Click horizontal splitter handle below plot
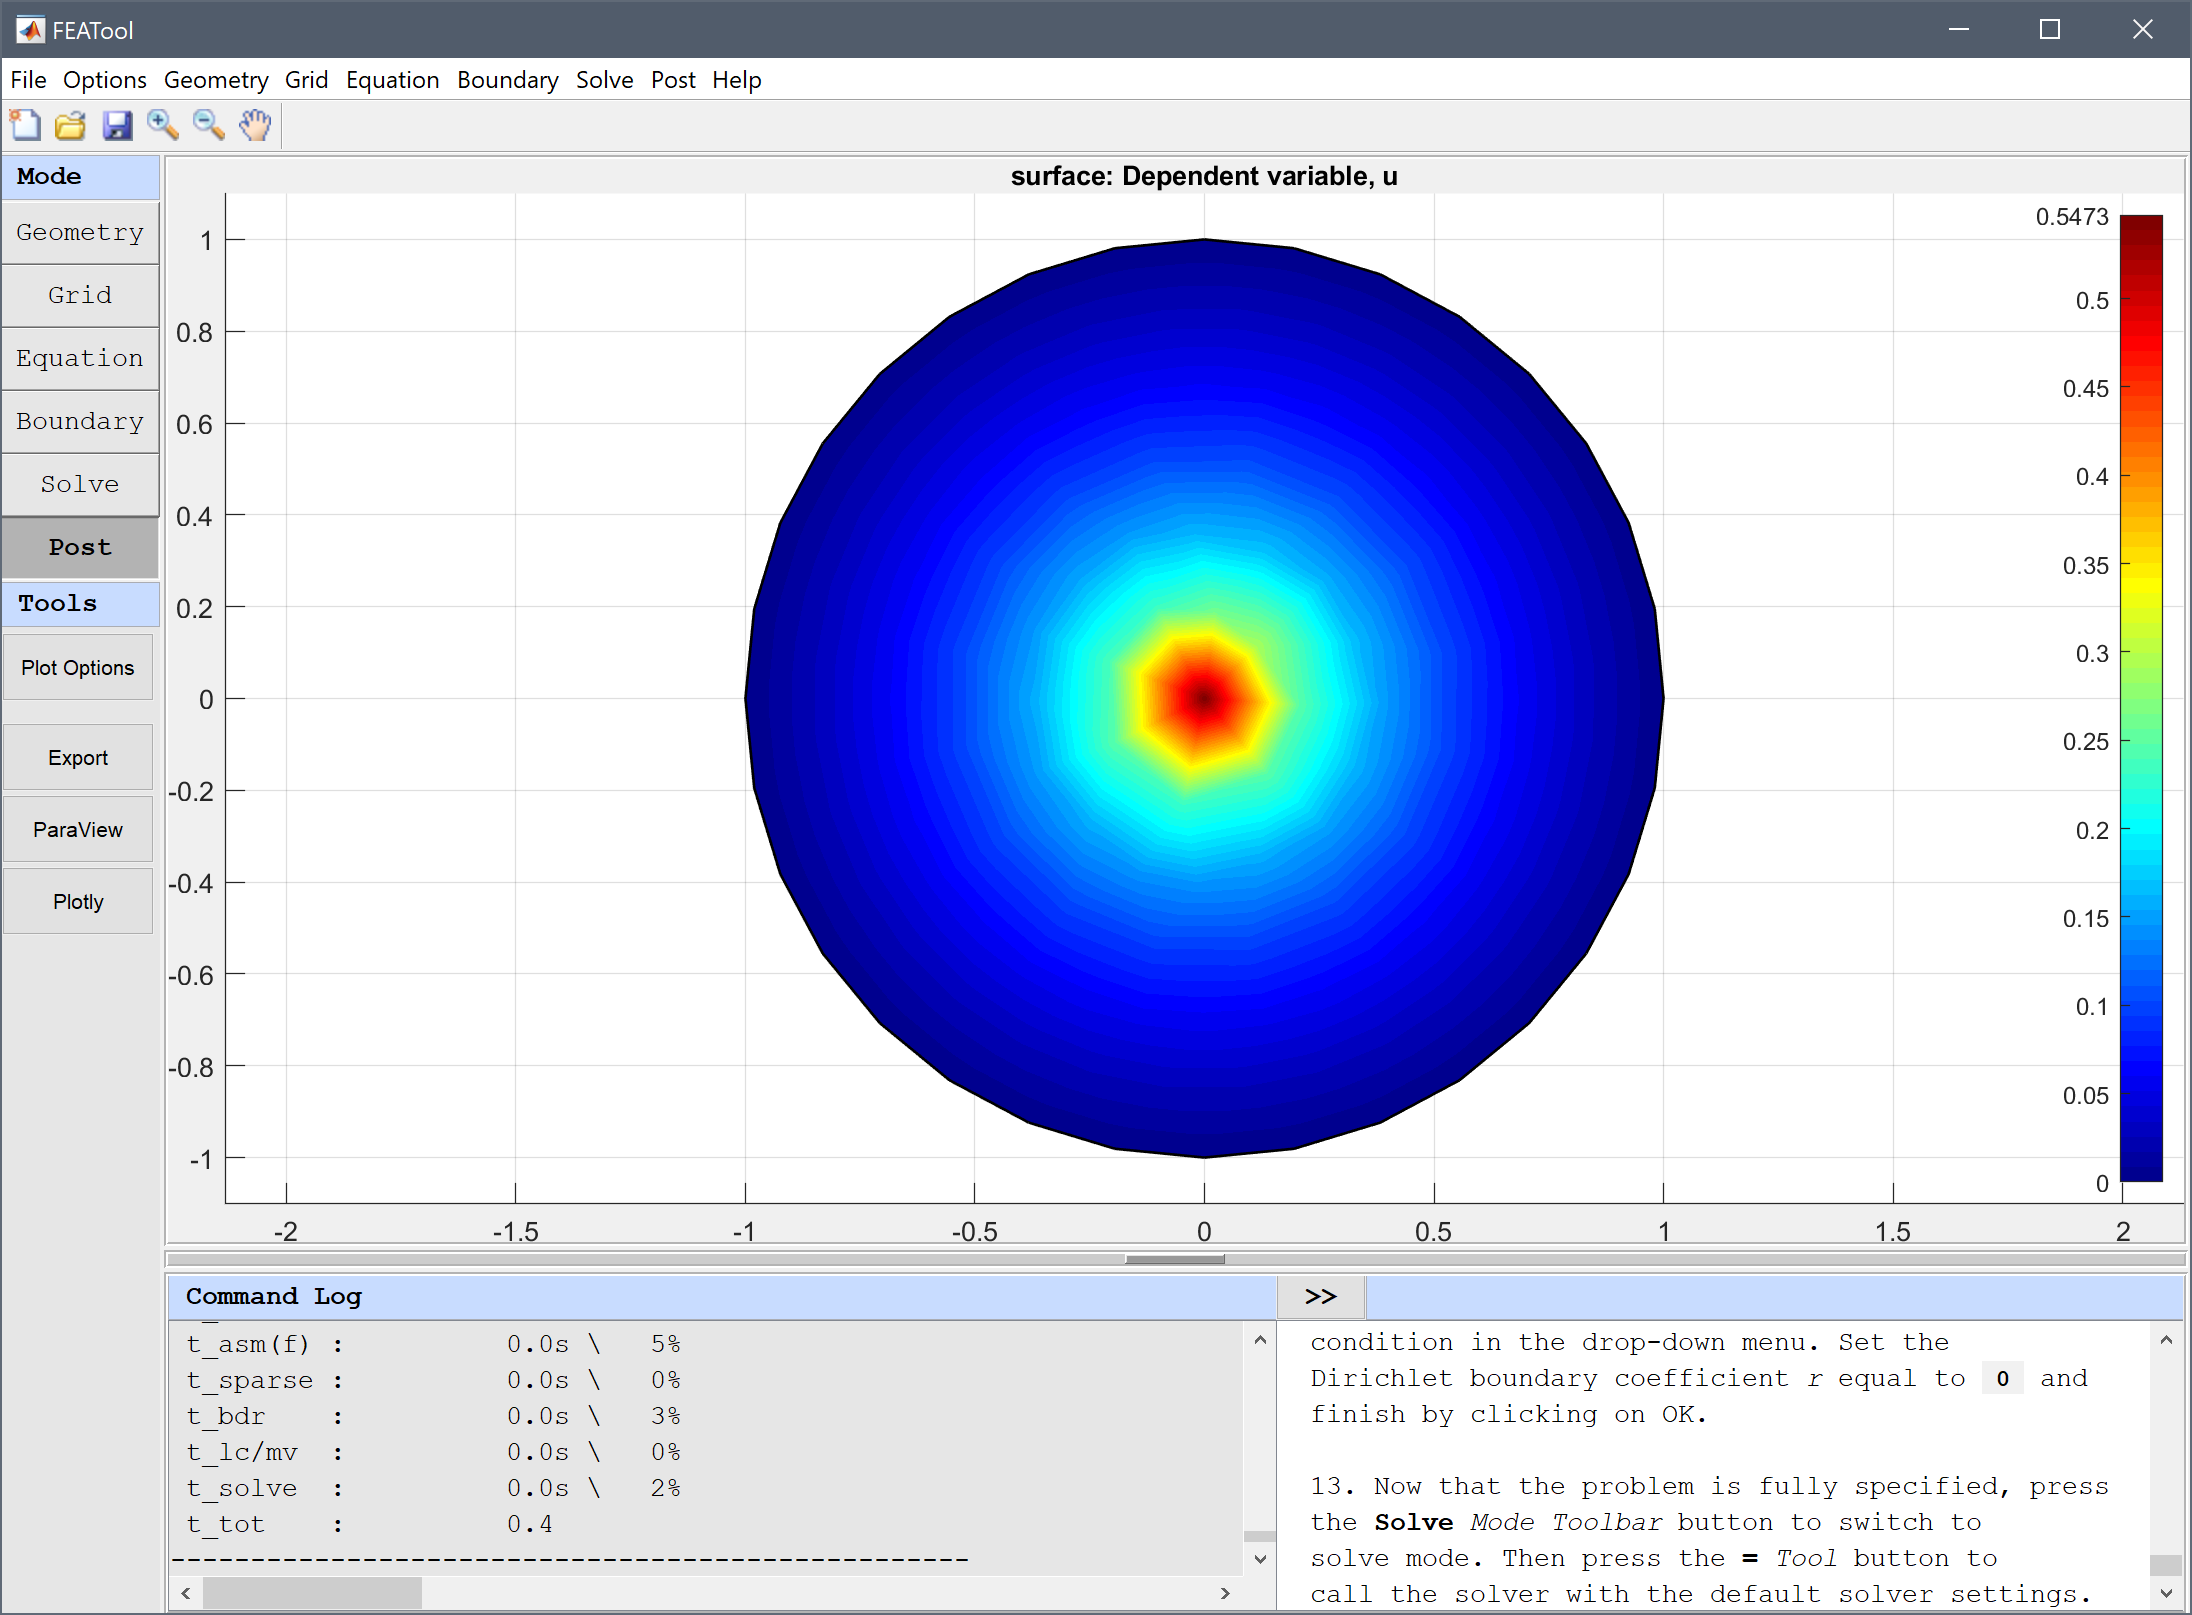 [x=1175, y=1260]
